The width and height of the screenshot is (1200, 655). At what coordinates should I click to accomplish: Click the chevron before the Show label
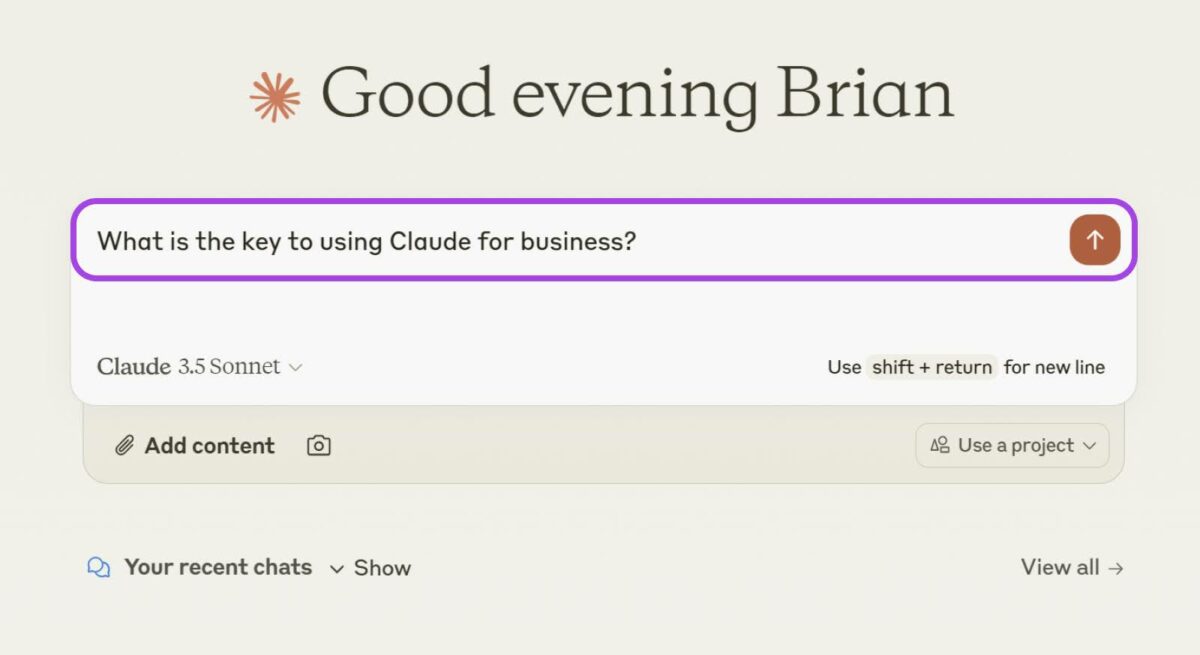click(x=337, y=569)
